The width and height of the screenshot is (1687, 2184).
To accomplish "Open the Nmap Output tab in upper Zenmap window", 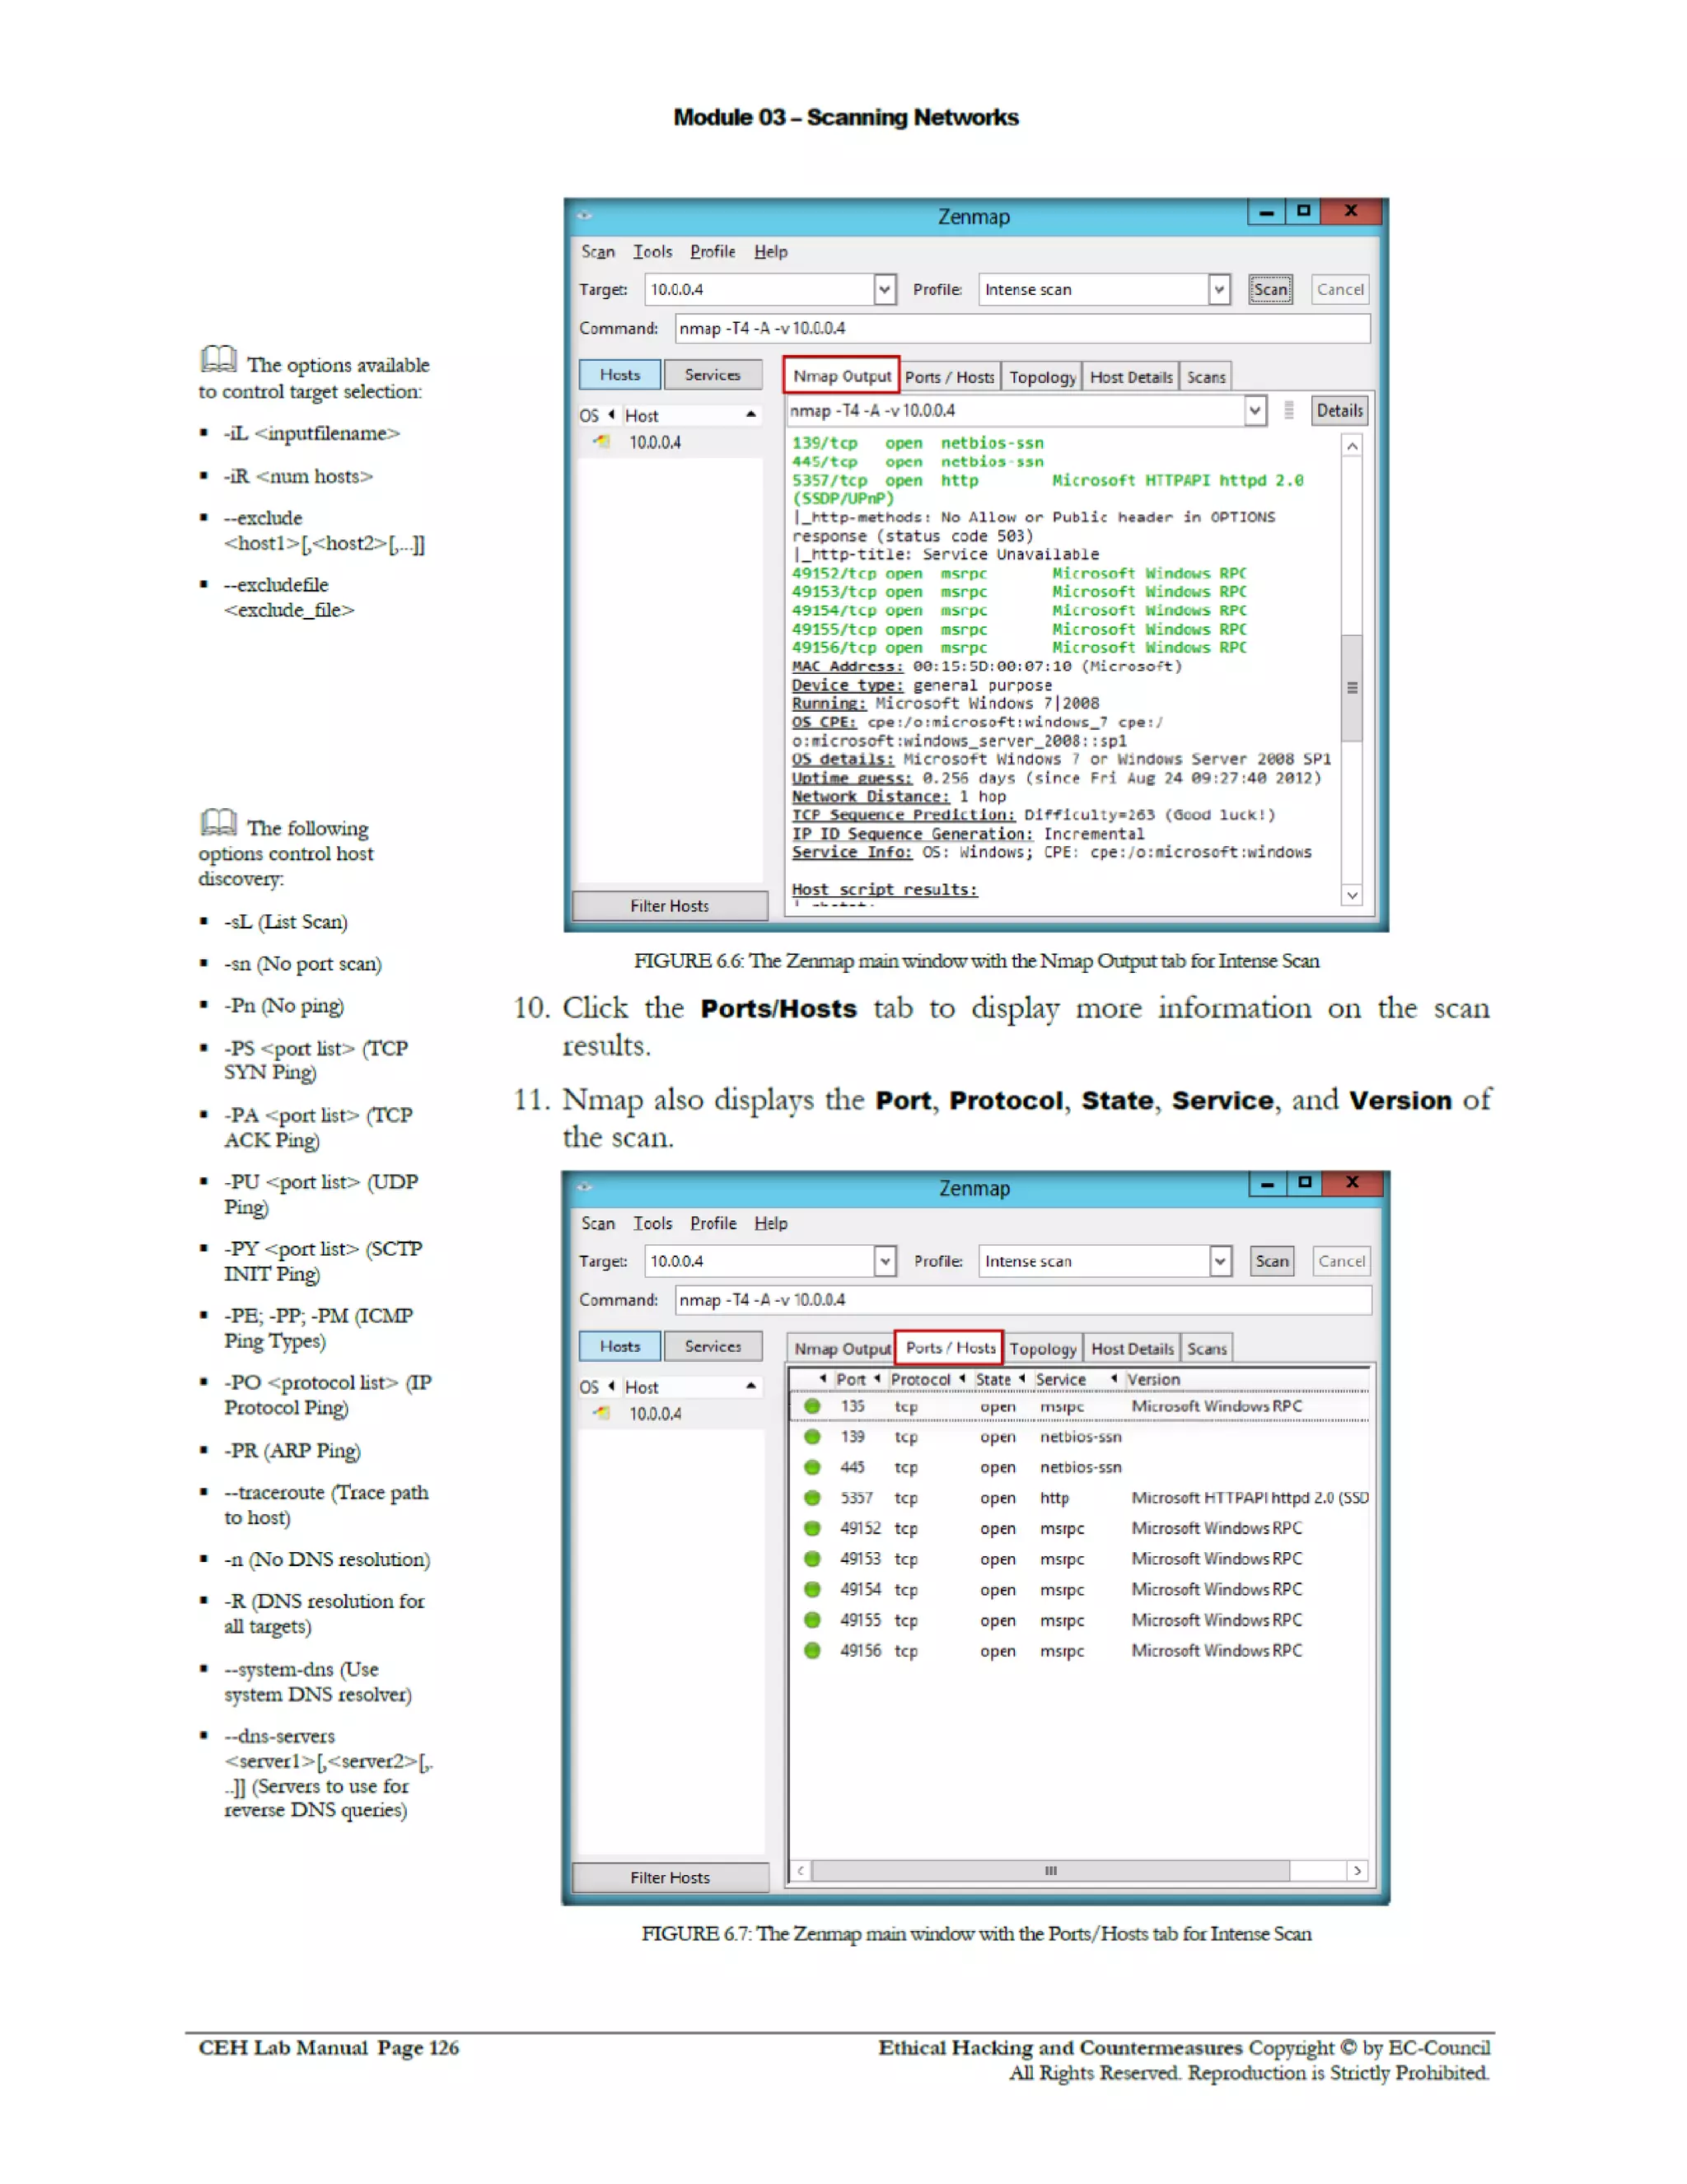I will click(841, 376).
